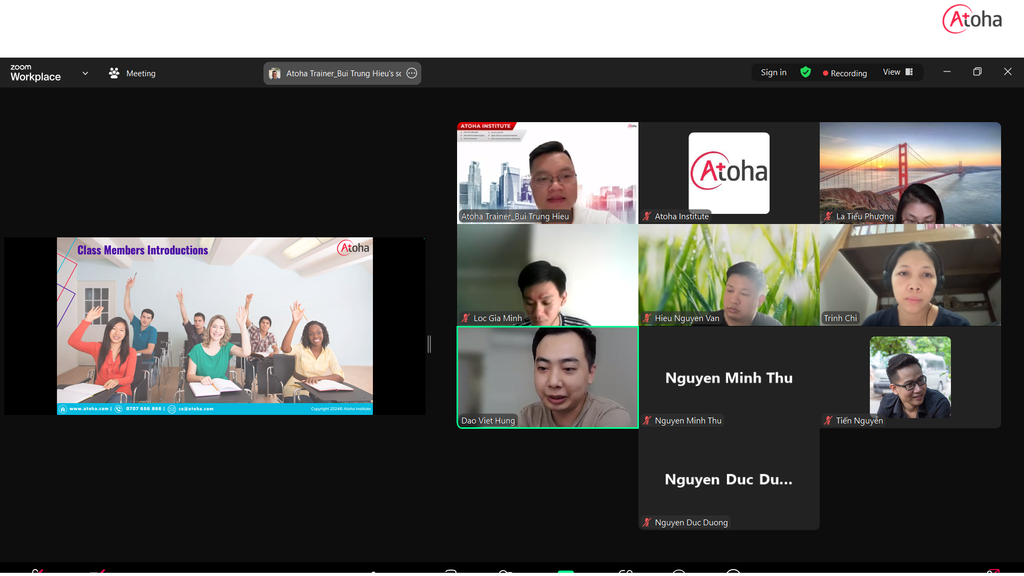
Task: Click muted mic icon beside Hieu Nguyen Van
Action: coord(647,318)
